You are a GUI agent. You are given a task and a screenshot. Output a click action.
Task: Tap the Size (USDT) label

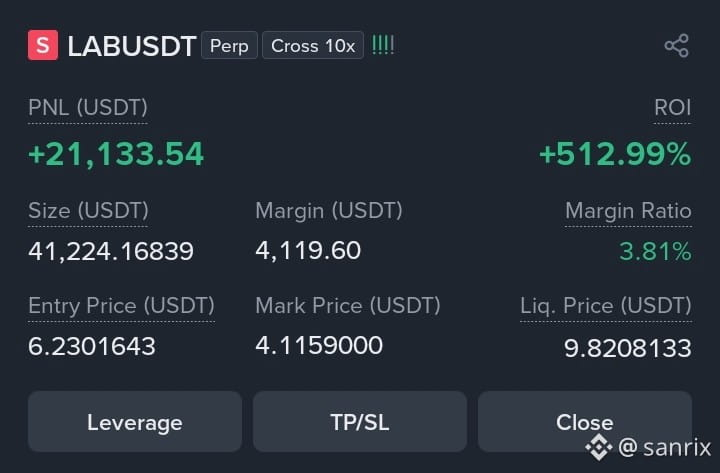coord(88,211)
